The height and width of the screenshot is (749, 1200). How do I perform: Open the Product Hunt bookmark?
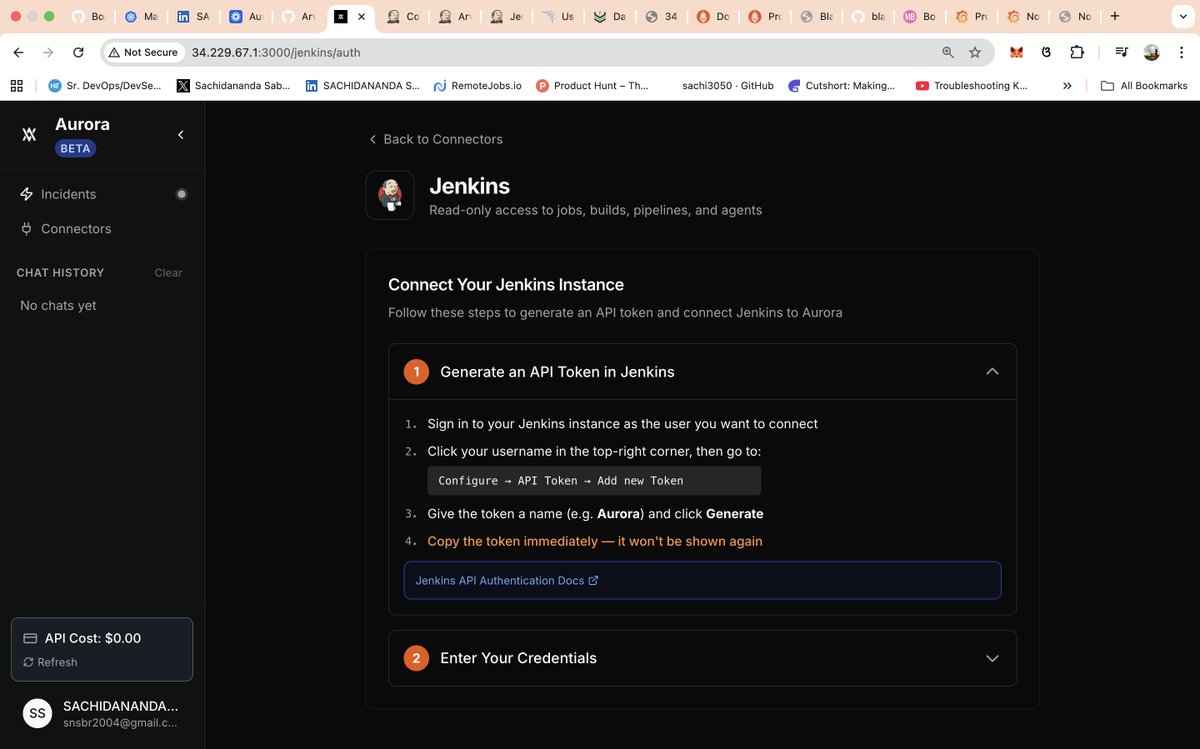593,86
